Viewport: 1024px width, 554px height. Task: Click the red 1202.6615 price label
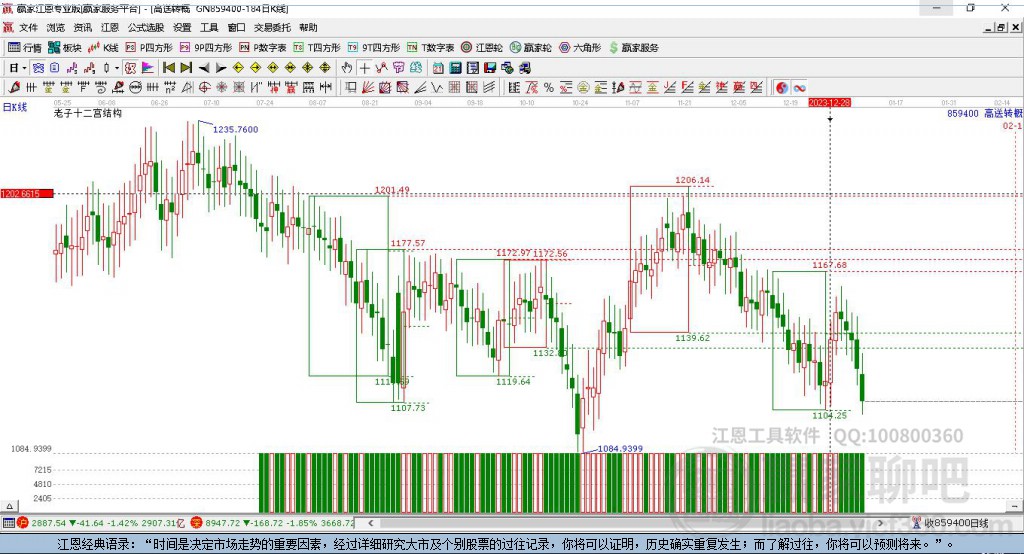click(x=27, y=194)
